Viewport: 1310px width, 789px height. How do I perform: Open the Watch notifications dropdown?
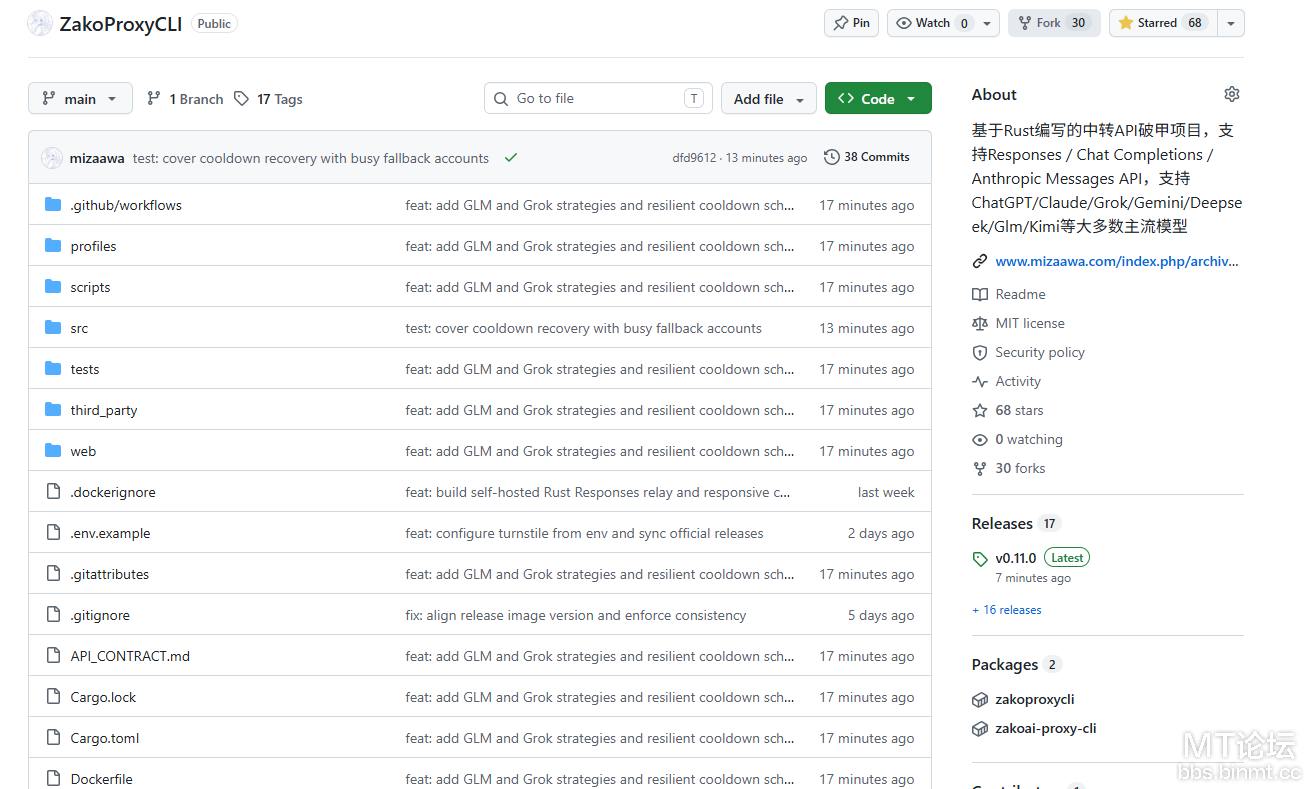943,23
